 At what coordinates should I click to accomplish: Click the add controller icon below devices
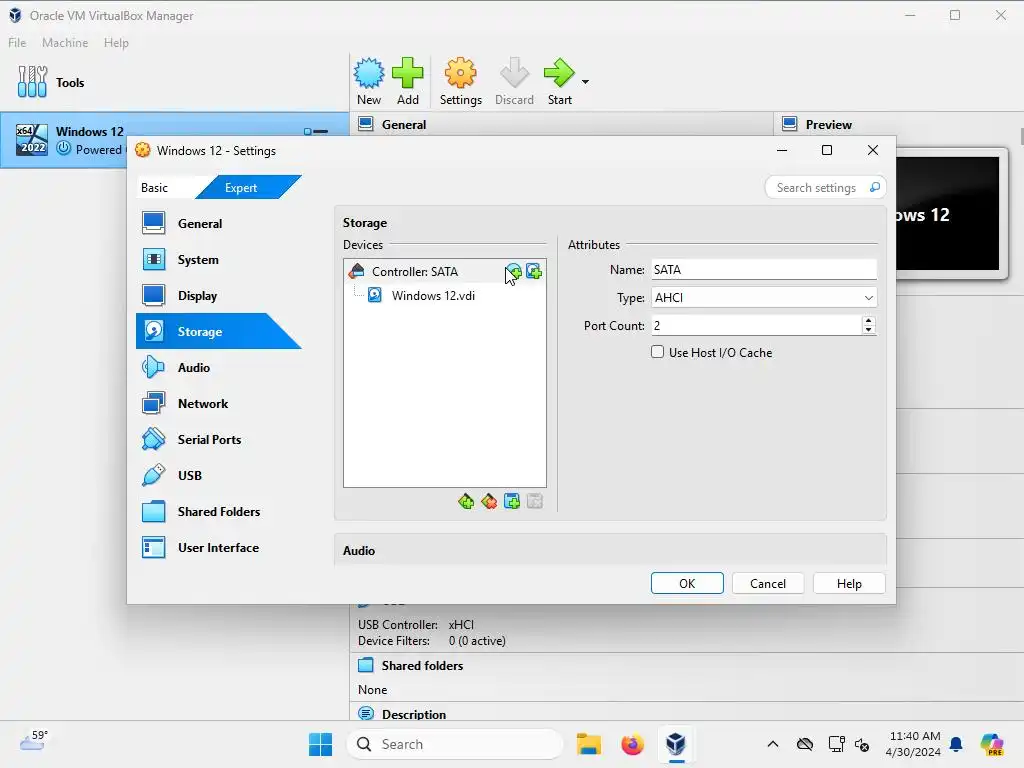466,502
